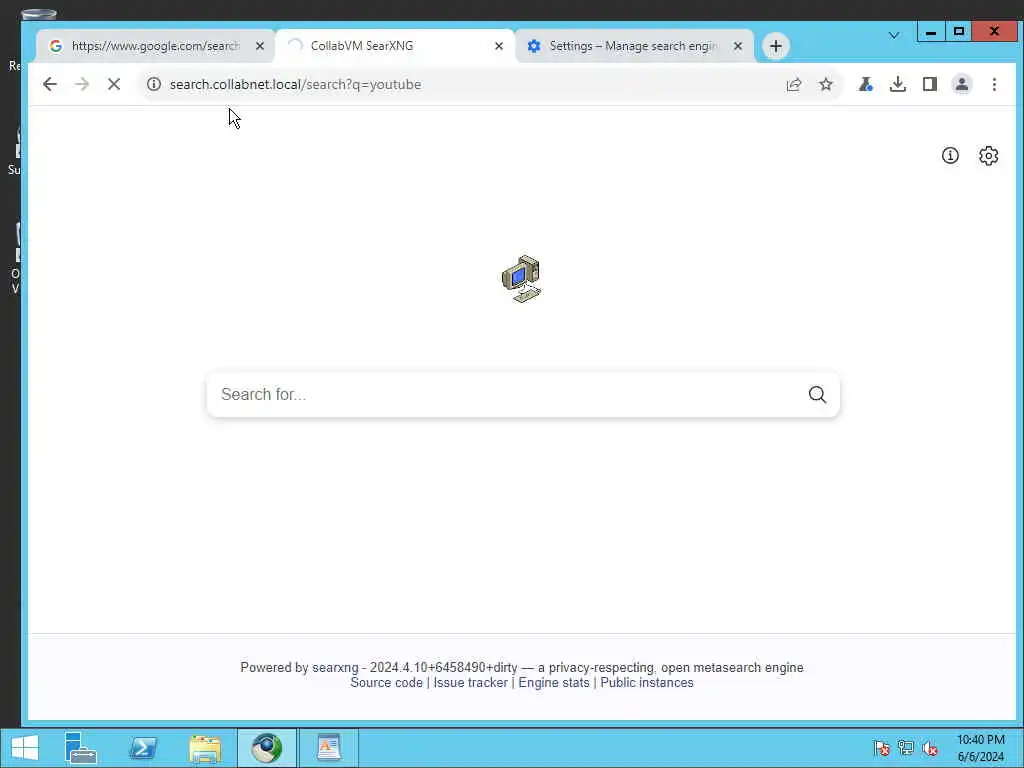Open the browser downloads icon
This screenshot has height=768, width=1024.
898,84
